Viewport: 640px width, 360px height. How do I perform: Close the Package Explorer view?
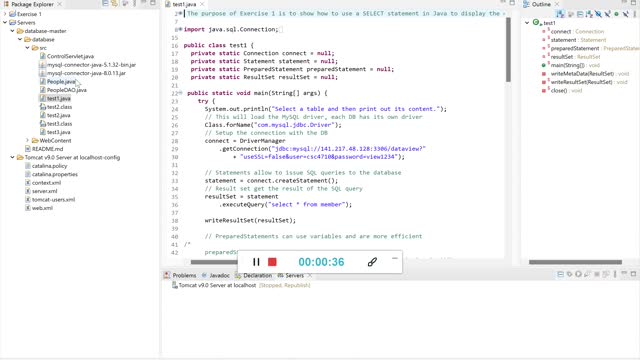click(x=59, y=4)
